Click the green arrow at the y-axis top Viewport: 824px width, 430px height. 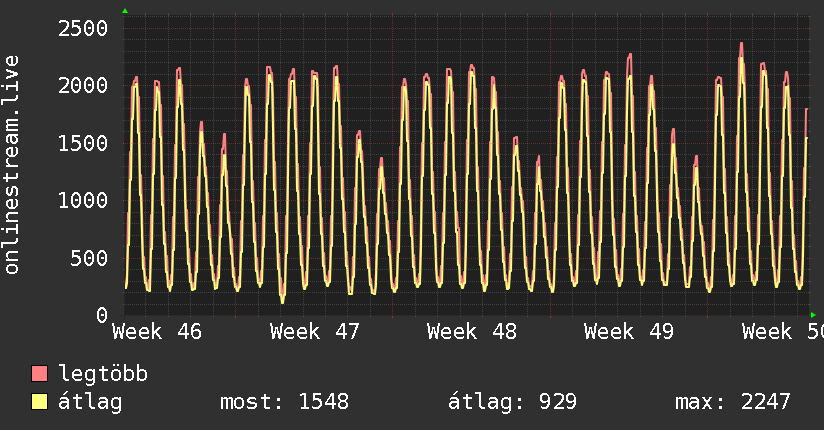pyautogui.click(x=125, y=11)
